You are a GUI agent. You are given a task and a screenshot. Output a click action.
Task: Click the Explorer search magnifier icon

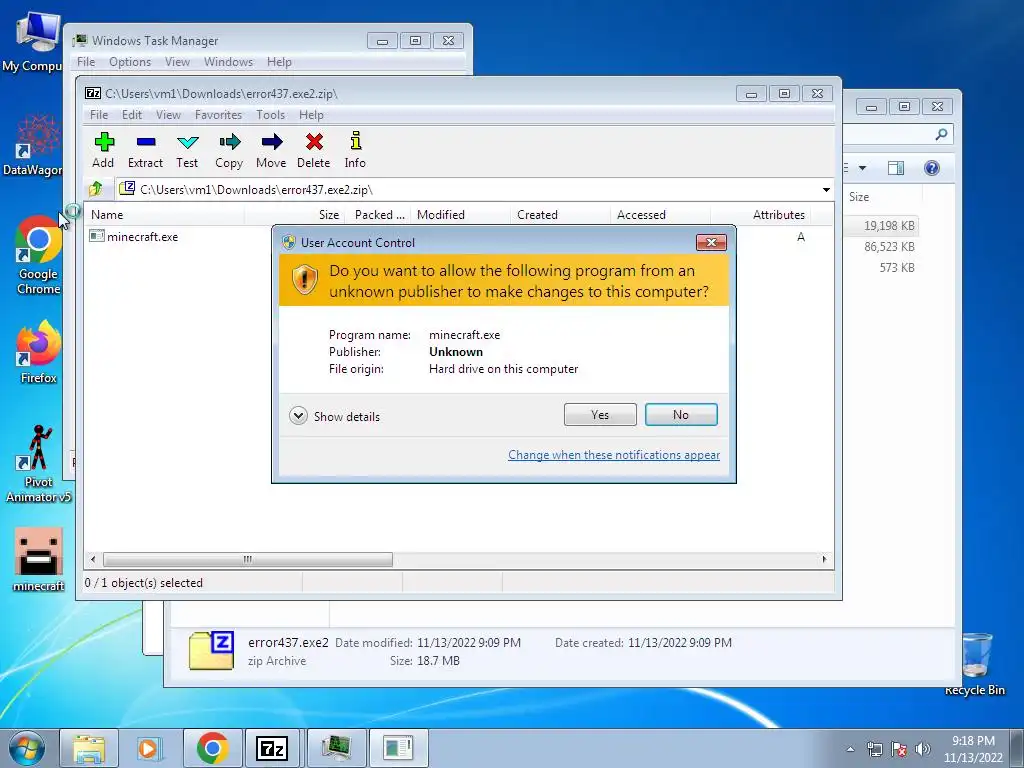click(x=941, y=135)
